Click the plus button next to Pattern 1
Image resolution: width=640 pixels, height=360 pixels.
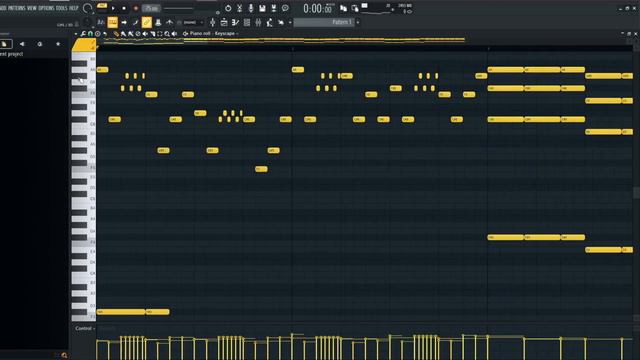[358, 22]
